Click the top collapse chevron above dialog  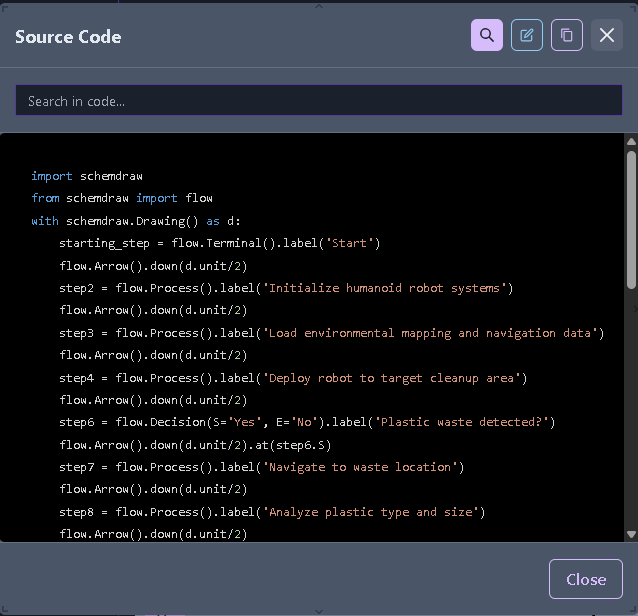point(319,6)
